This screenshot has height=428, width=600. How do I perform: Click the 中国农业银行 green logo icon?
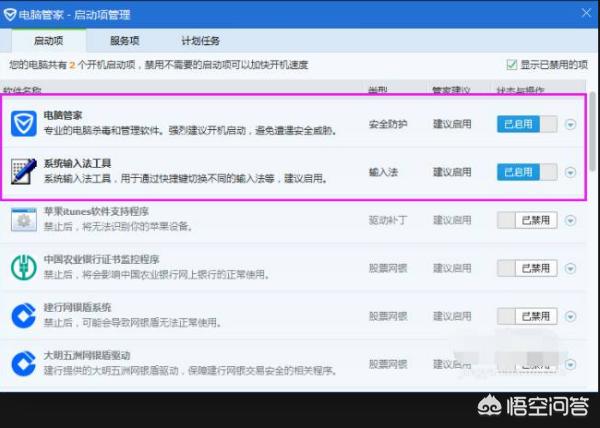coord(22,267)
